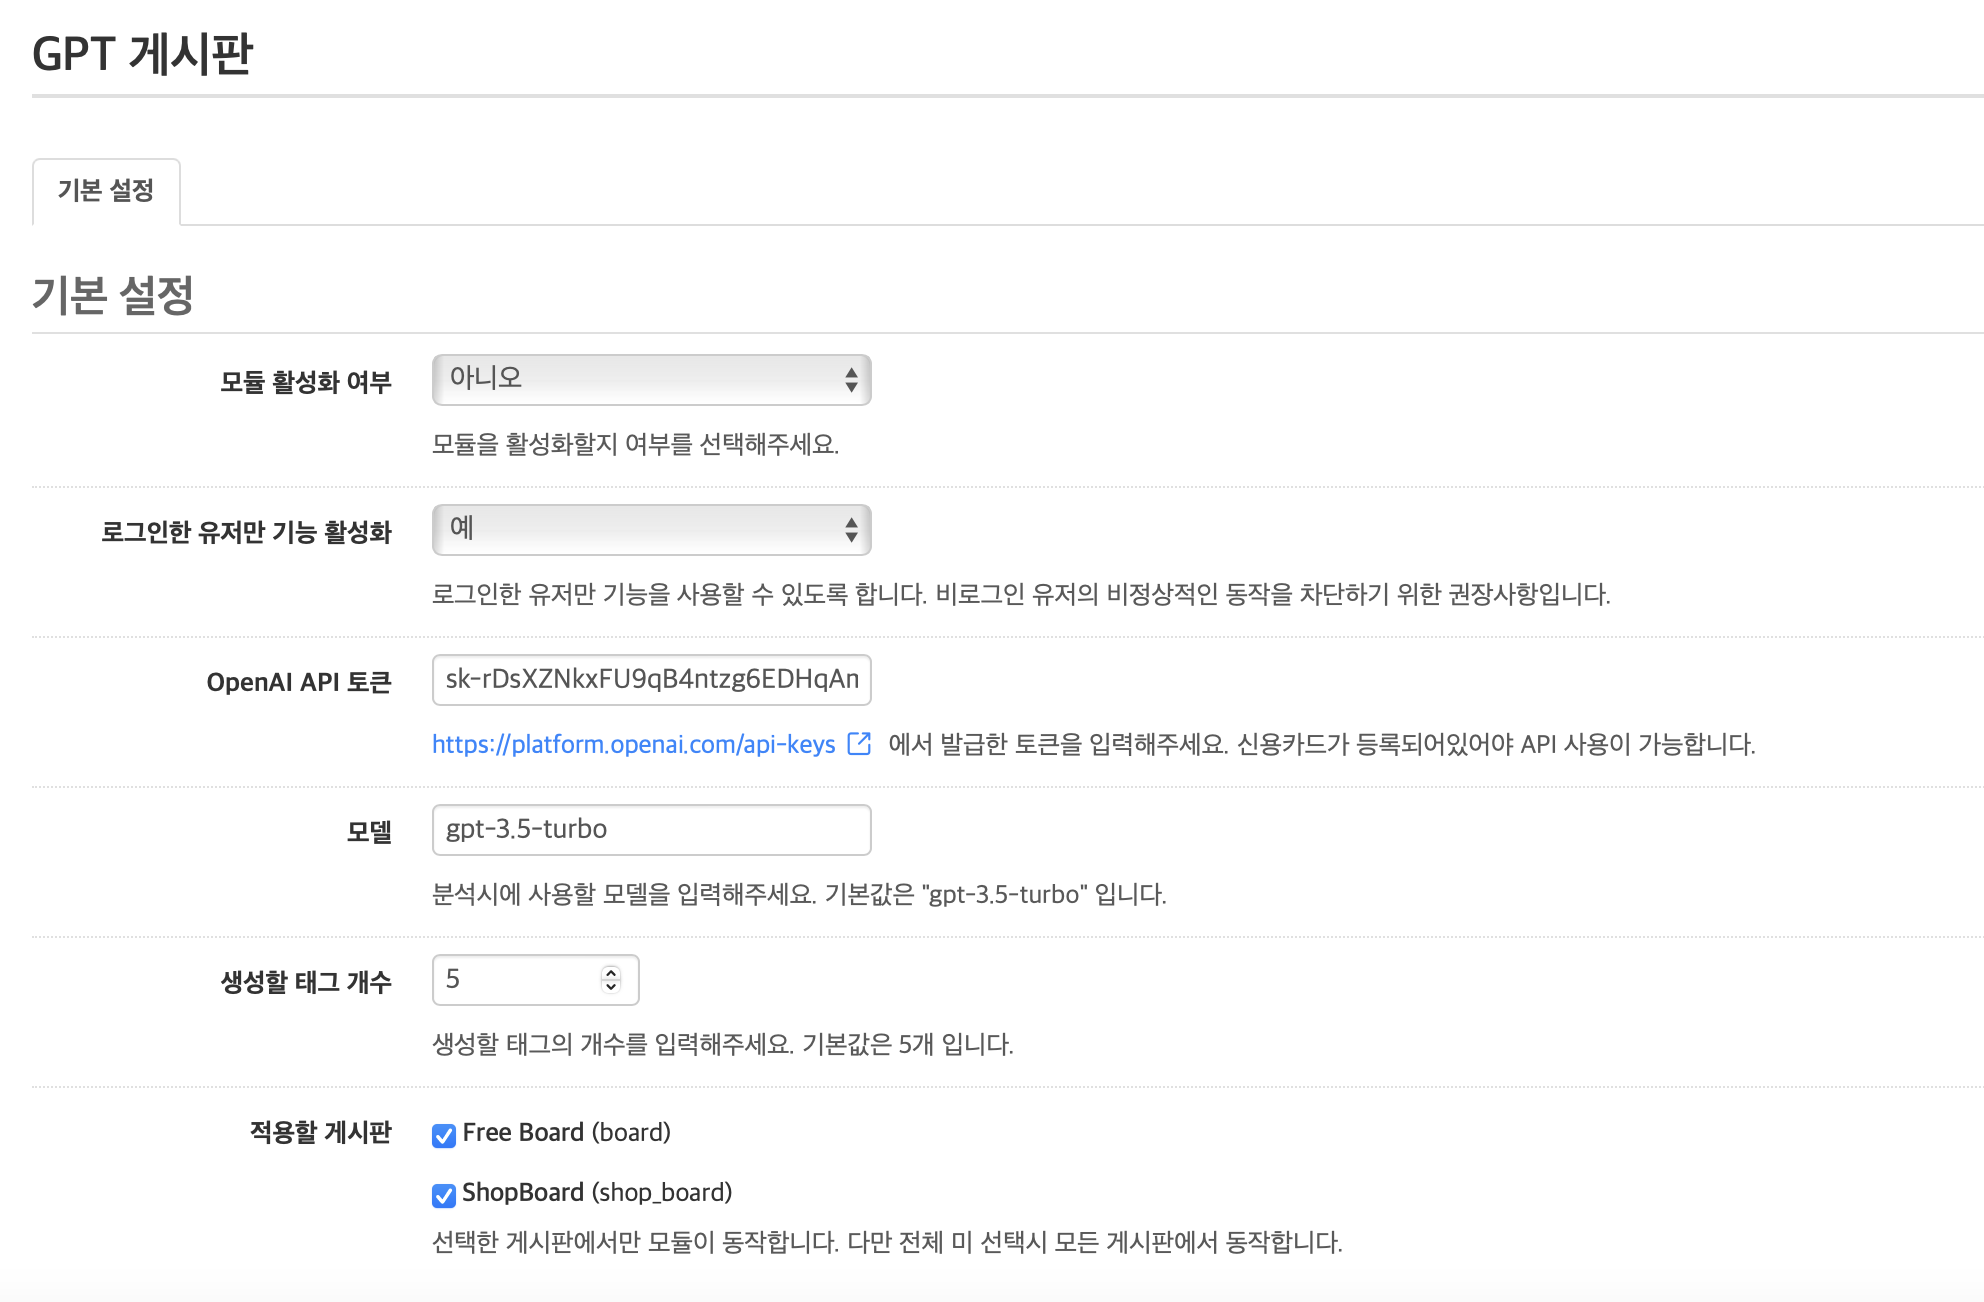Click the tag count spinner showing 5

[520, 979]
